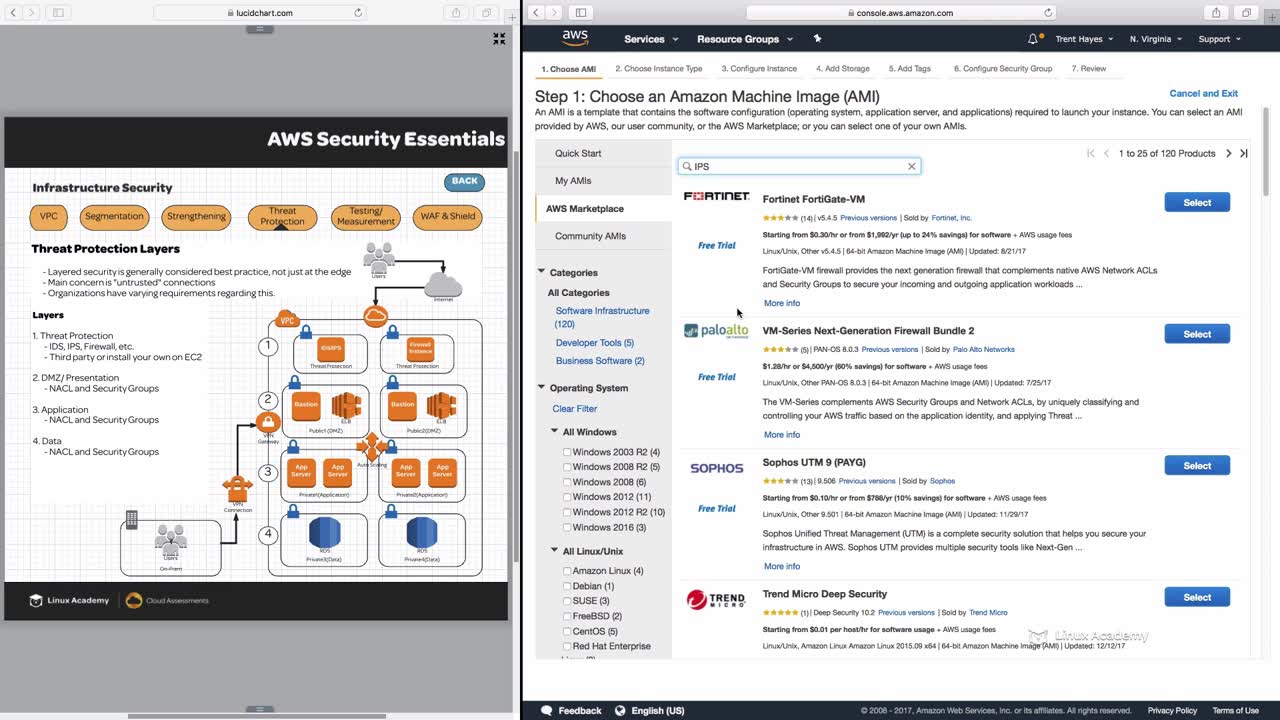Click the pin icon in AWS navigation bar
Viewport: 1280px width, 720px height.
817,39
